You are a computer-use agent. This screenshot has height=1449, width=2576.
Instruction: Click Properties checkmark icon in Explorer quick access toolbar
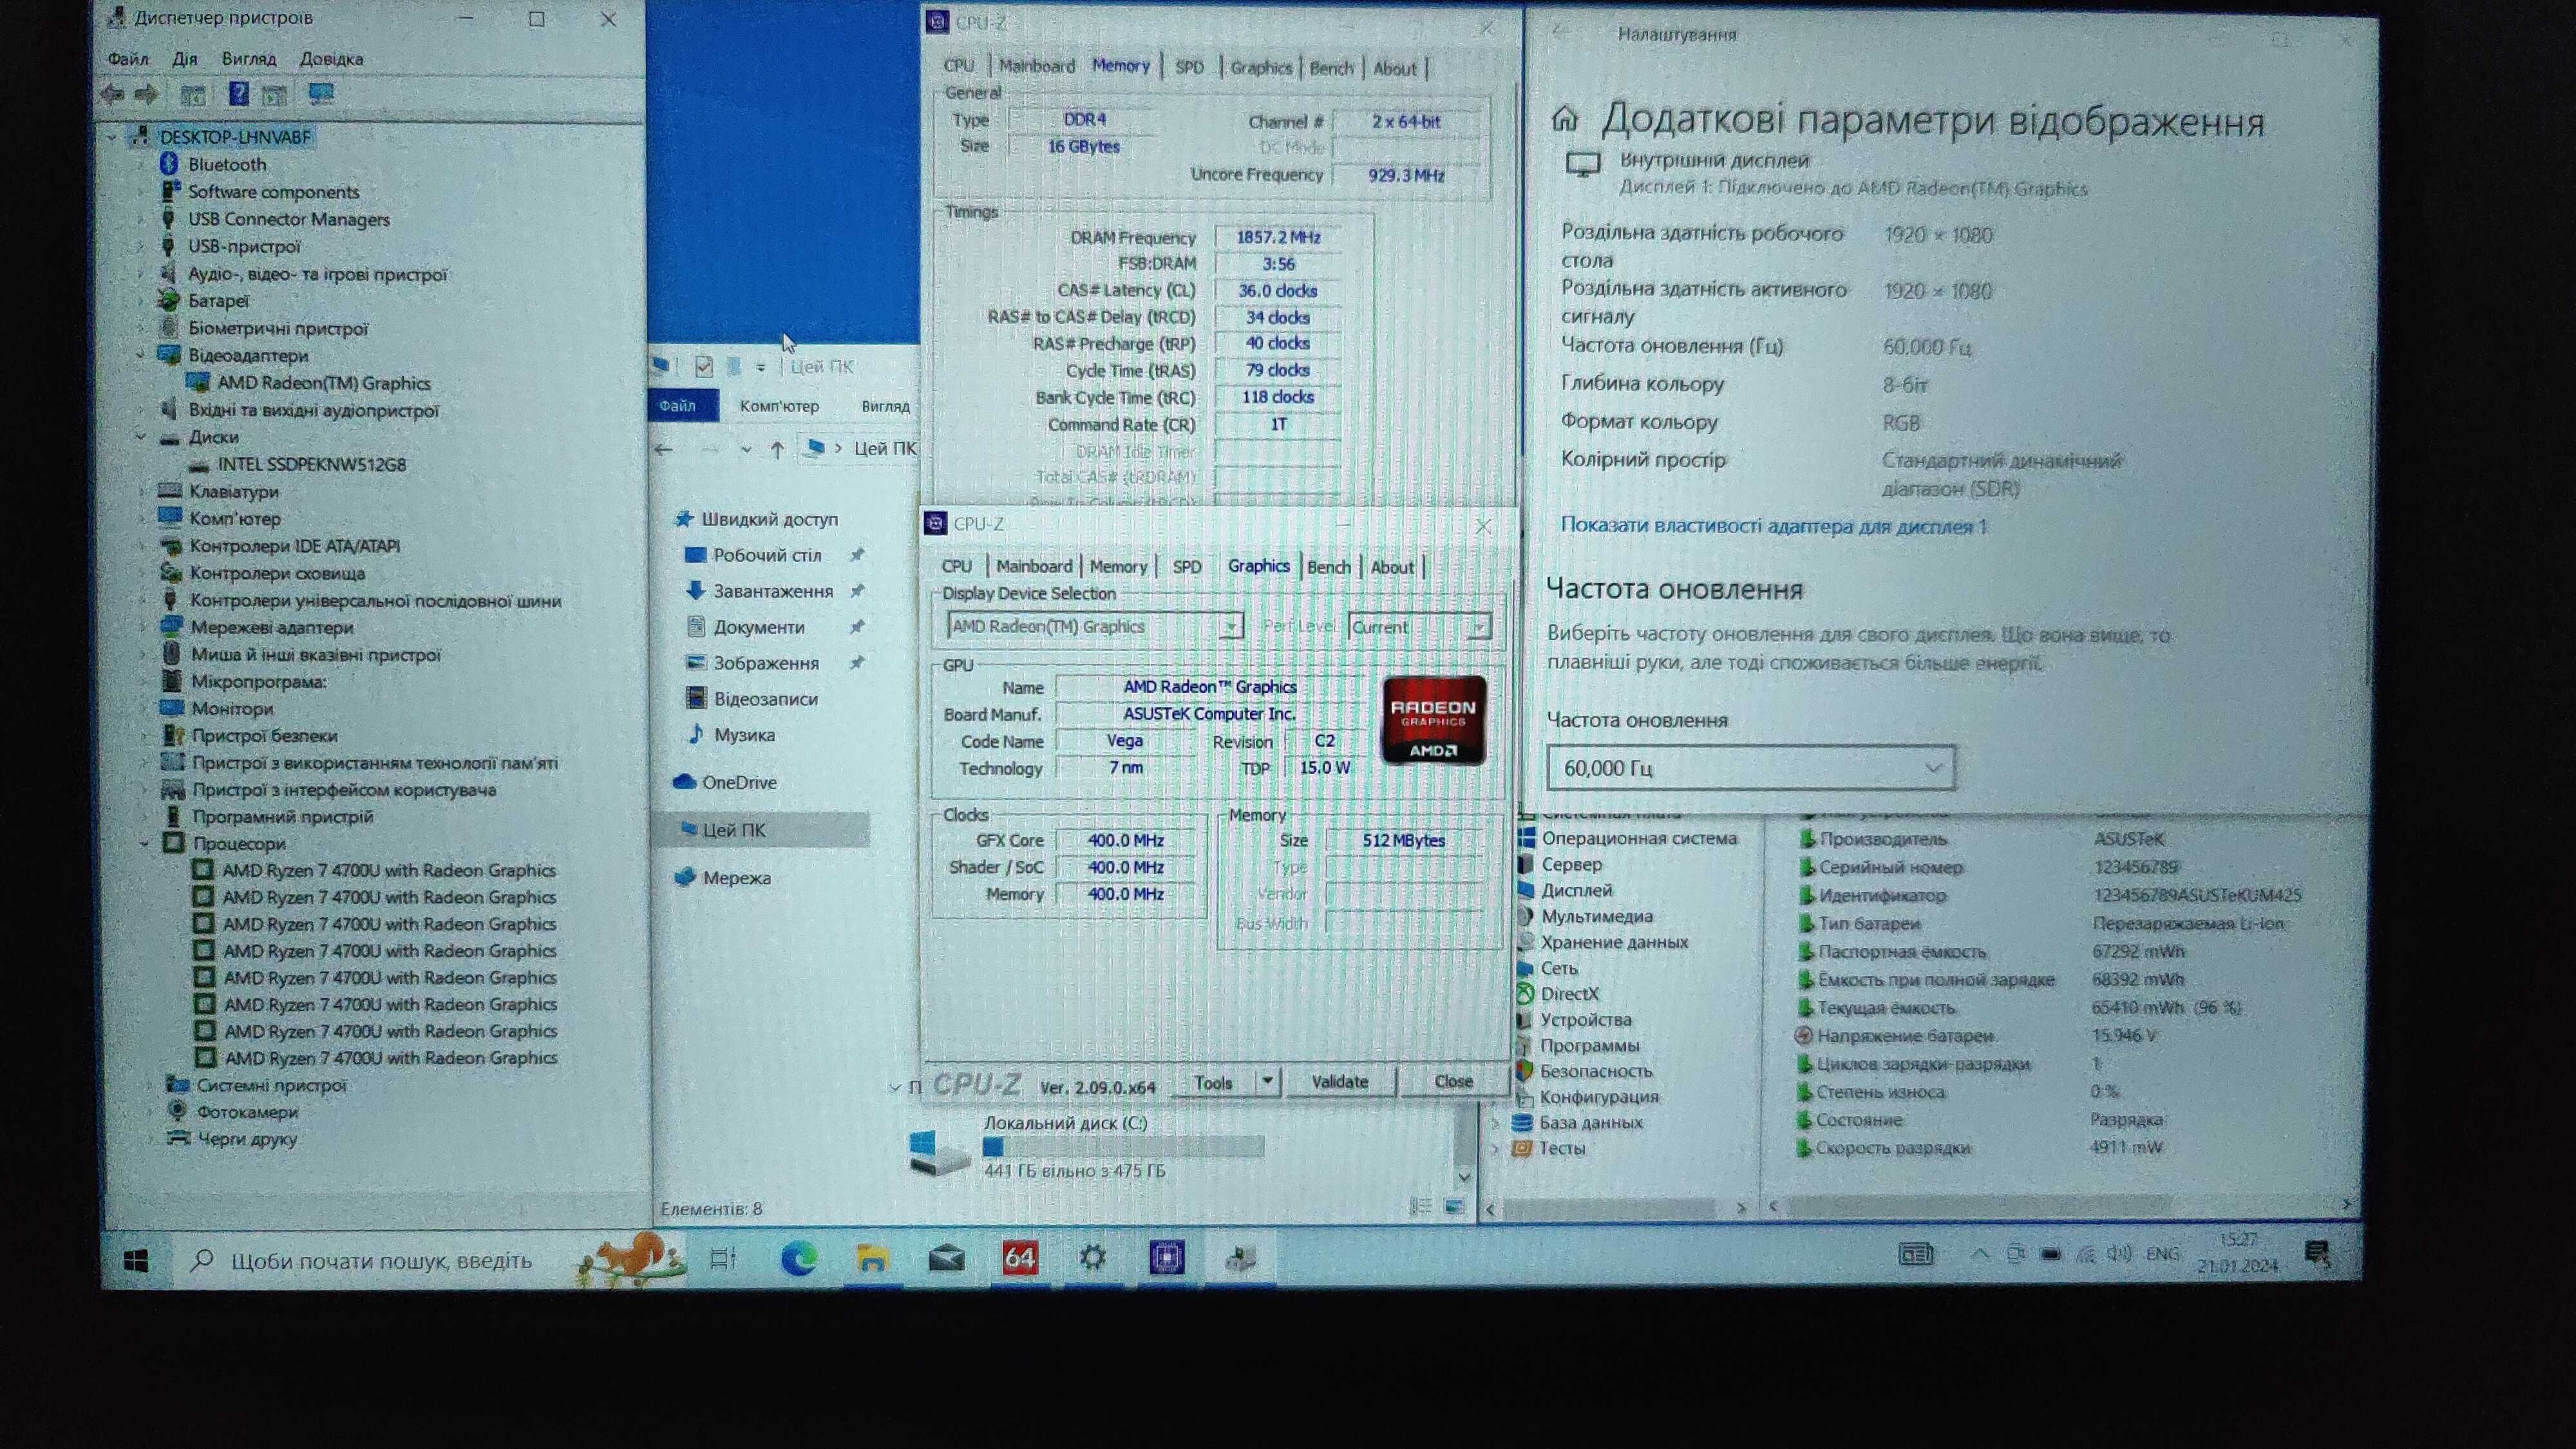pyautogui.click(x=704, y=367)
